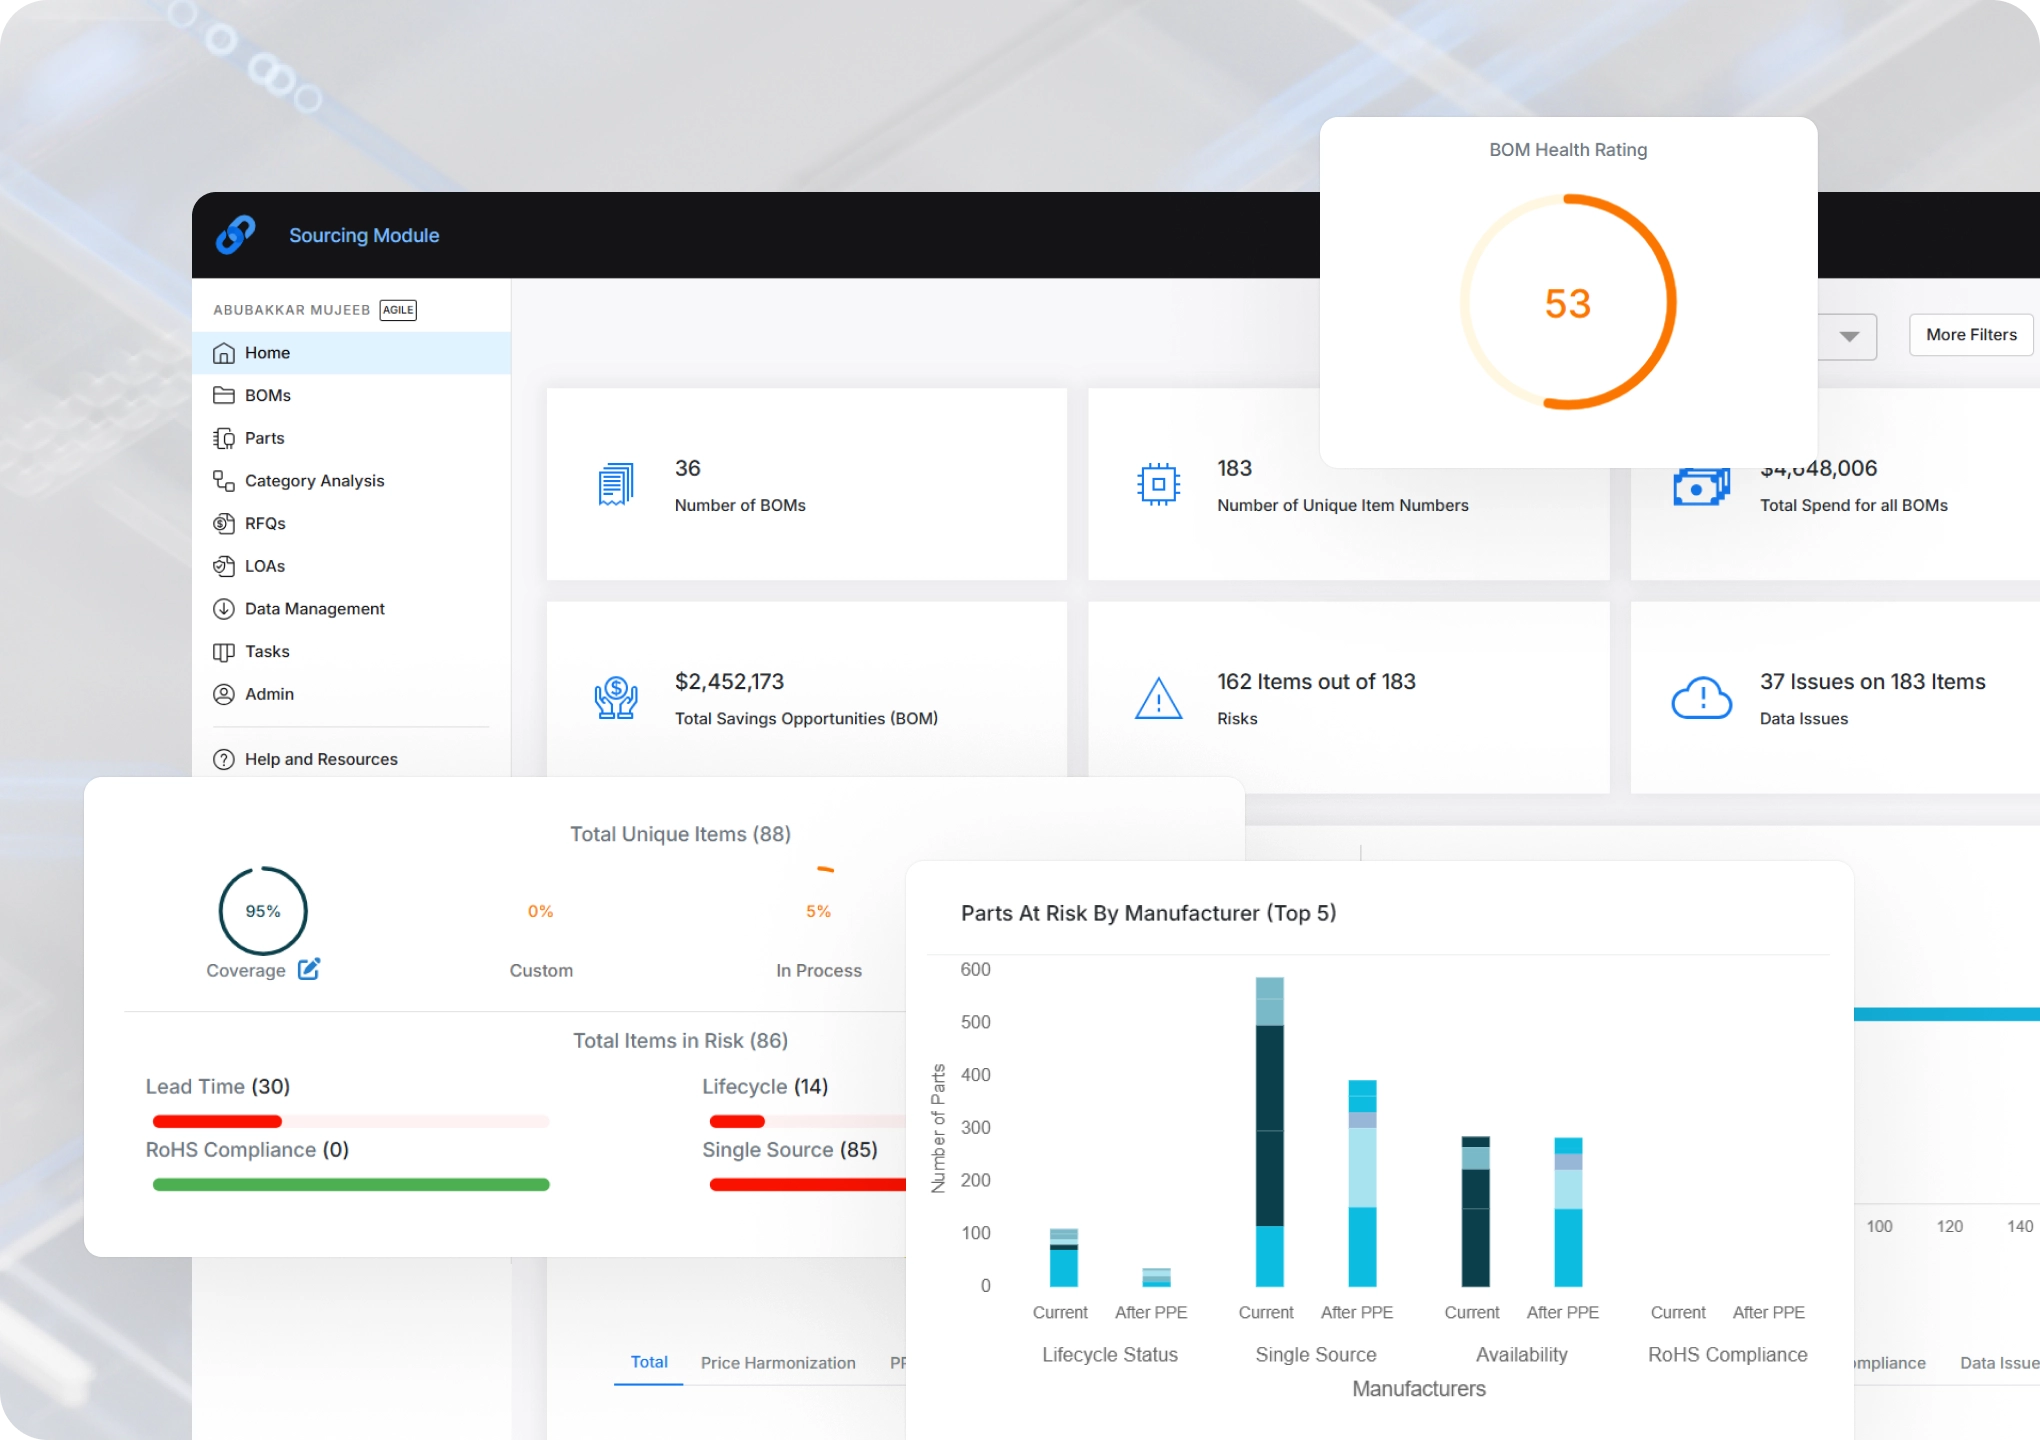Click the 0% Custom value
Viewport: 2040px width, 1440px height.
[x=540, y=911]
